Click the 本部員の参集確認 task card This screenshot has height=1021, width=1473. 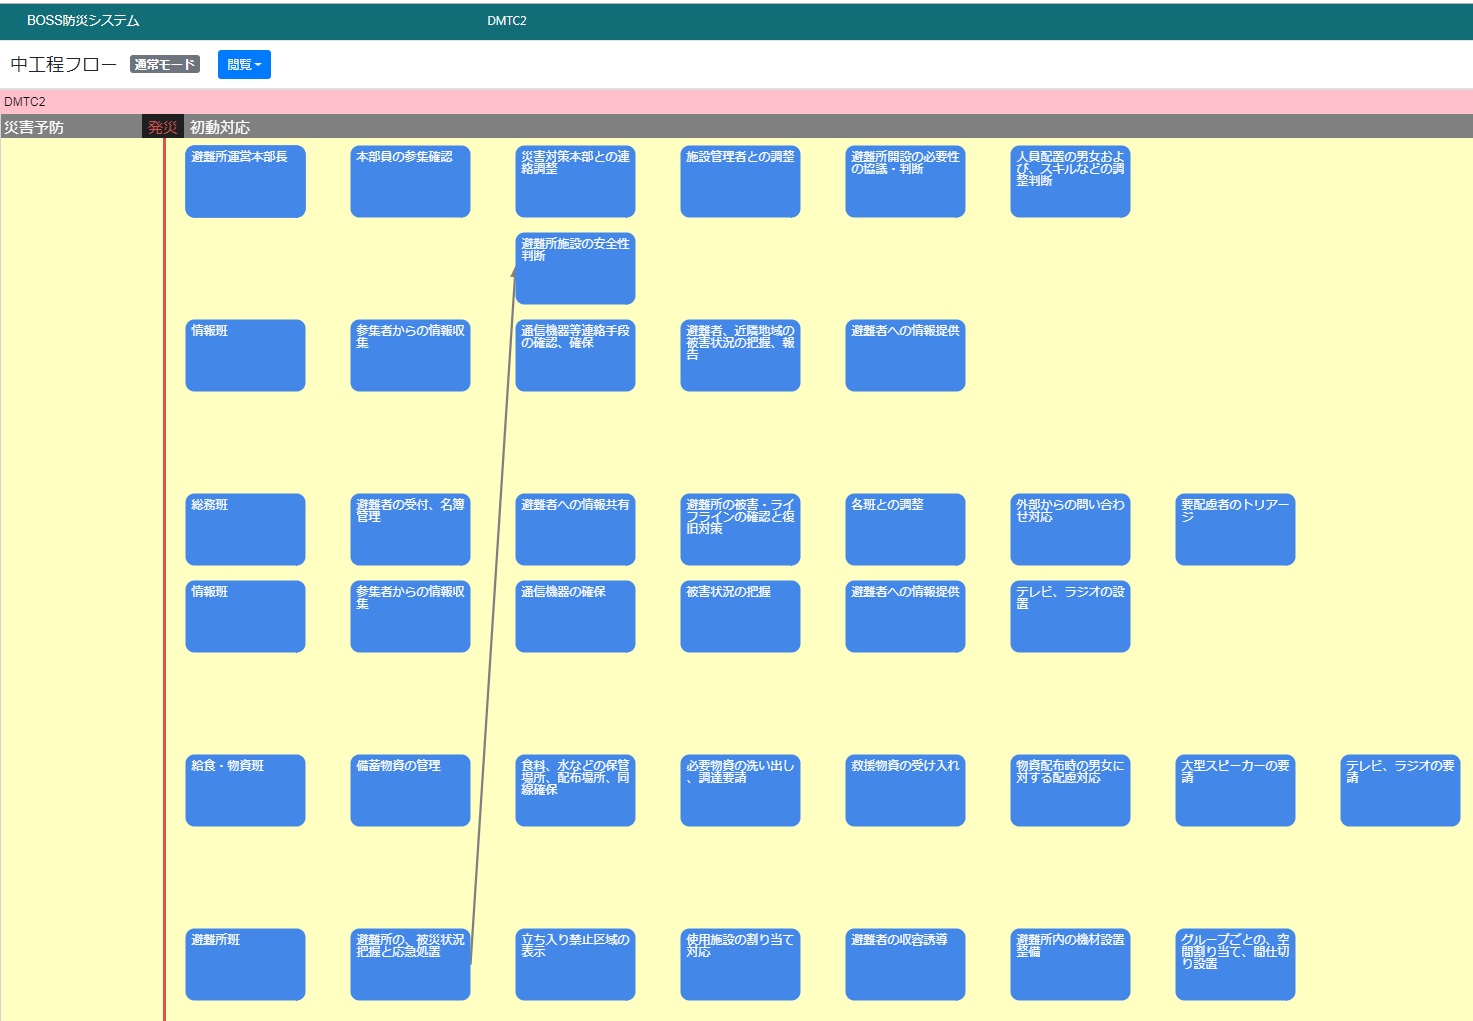click(410, 182)
